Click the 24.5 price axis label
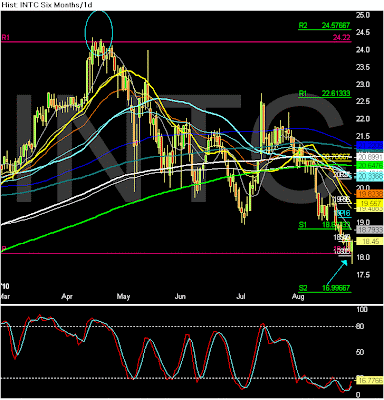Image resolution: width=384 pixels, height=400 pixels. point(363,33)
